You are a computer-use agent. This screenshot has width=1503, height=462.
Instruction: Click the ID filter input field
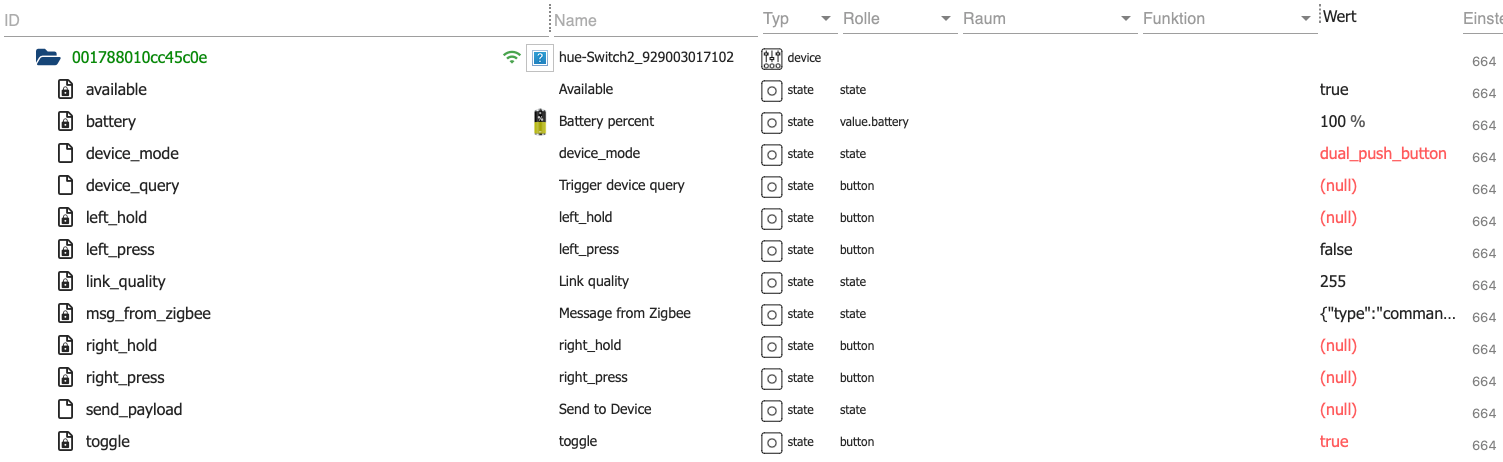(x=270, y=19)
